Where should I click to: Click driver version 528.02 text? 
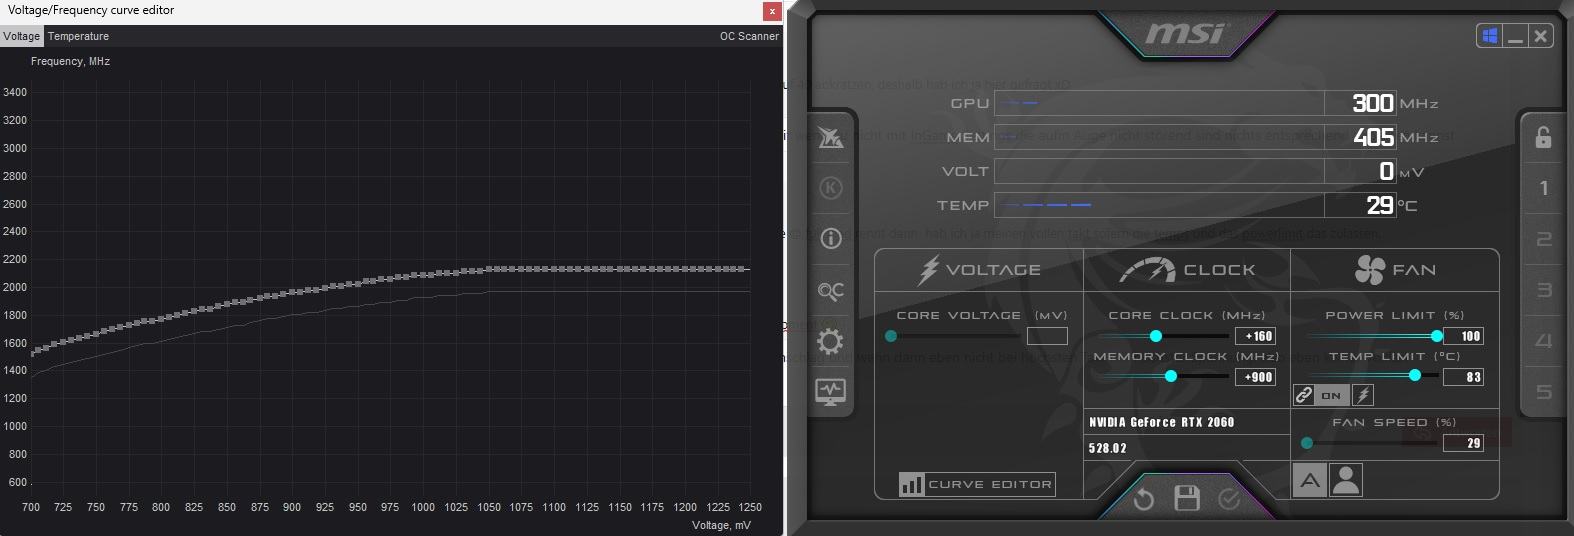coord(1108,448)
